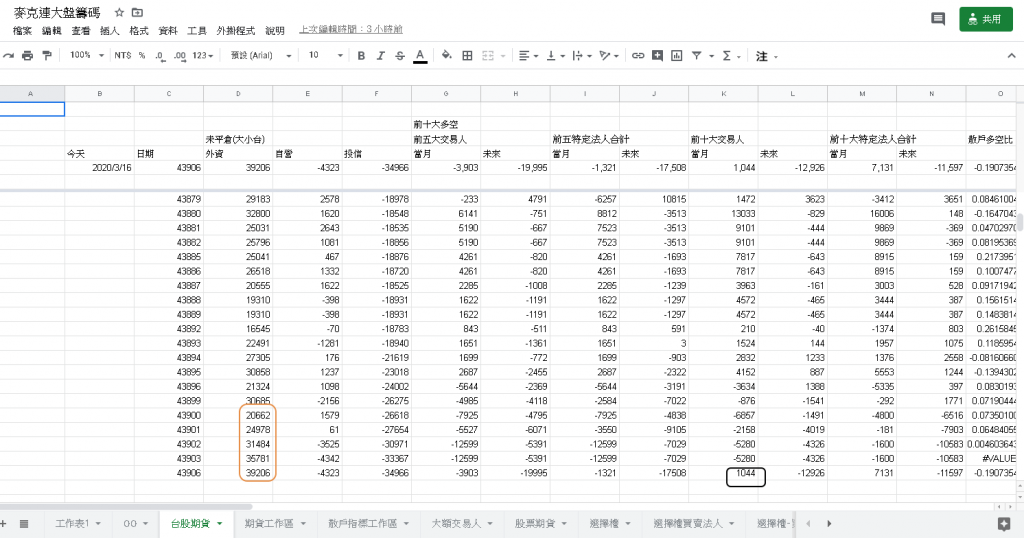Open the font size 10 dropdown
Viewport: 1024px width, 538px height.
[x=322, y=56]
